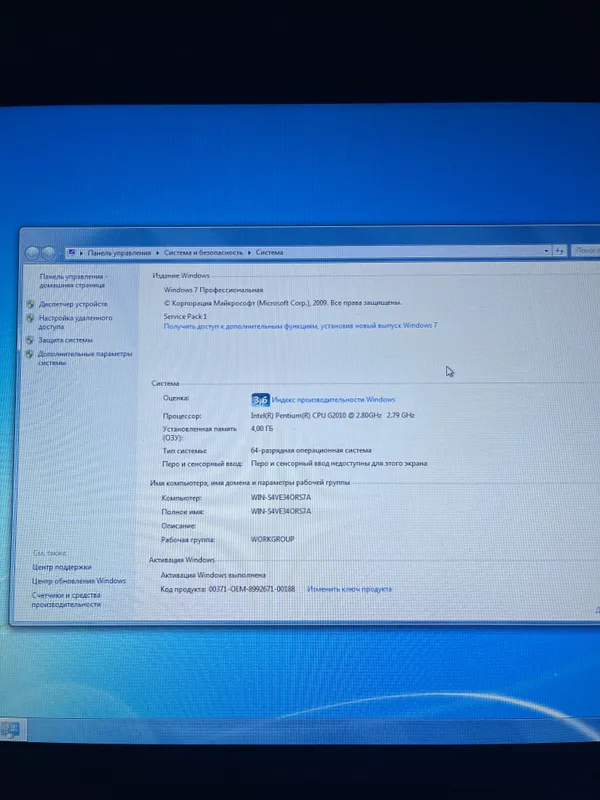The width and height of the screenshot is (600, 800).
Task: Click 'Windows 7 Профессиональная' edition text
Action: click(213, 290)
